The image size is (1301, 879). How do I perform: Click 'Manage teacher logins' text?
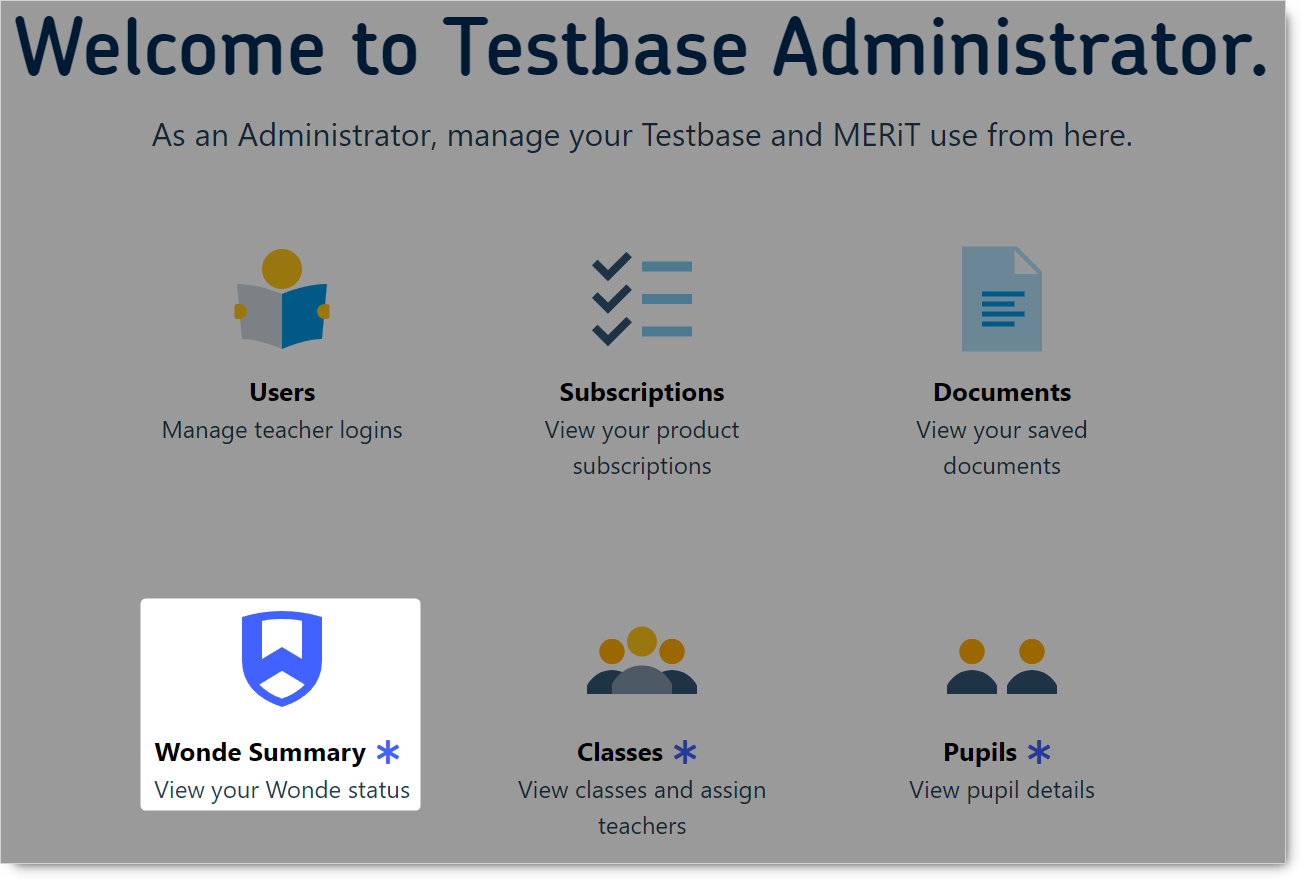[x=282, y=430]
